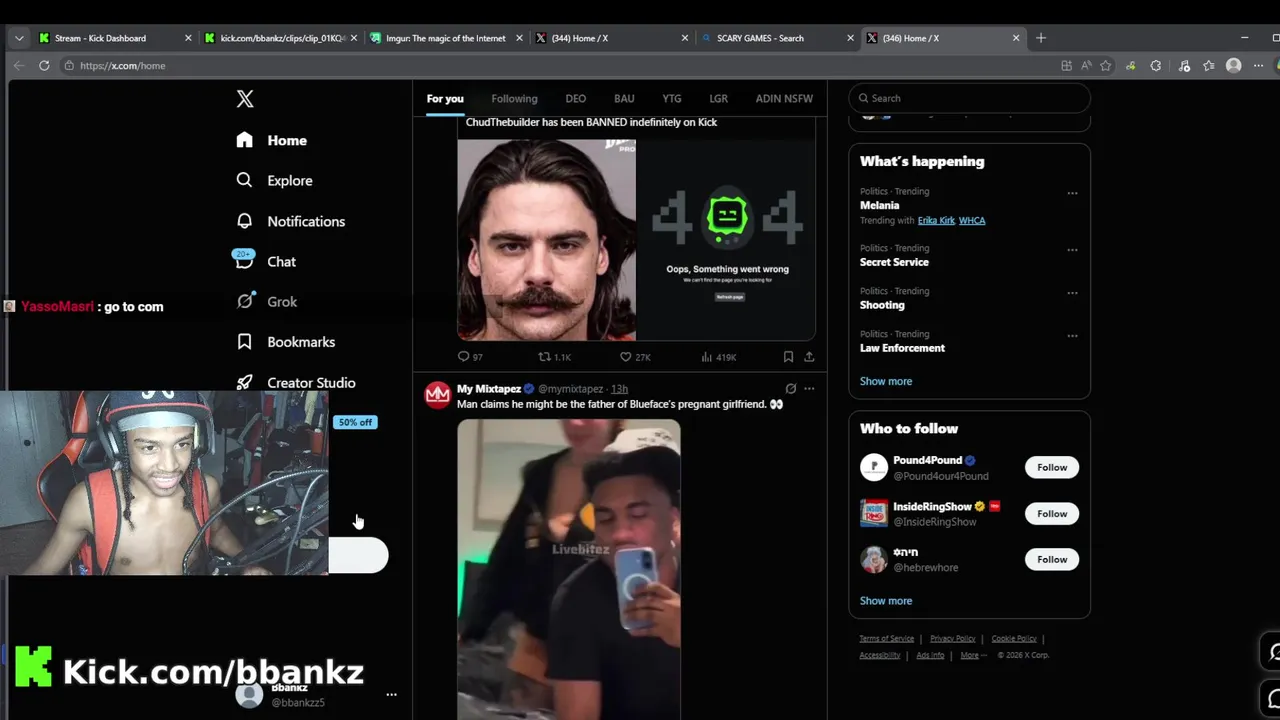This screenshot has width=1280, height=720.
Task: Follow Pound4Pound
Action: click(x=1052, y=467)
